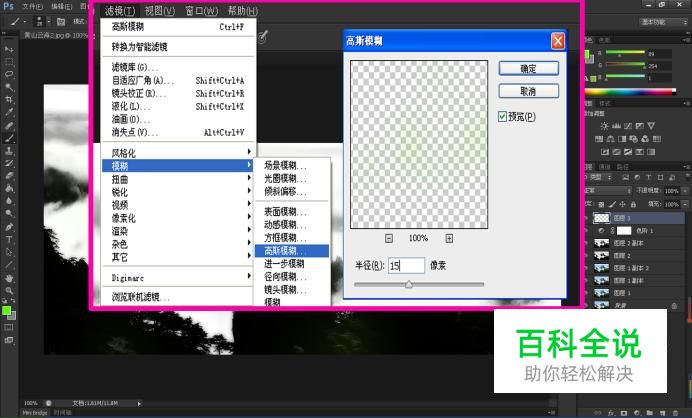Image resolution: width=692 pixels, height=418 pixels.
Task: Expand the Digimarc submenu
Action: pos(178,278)
